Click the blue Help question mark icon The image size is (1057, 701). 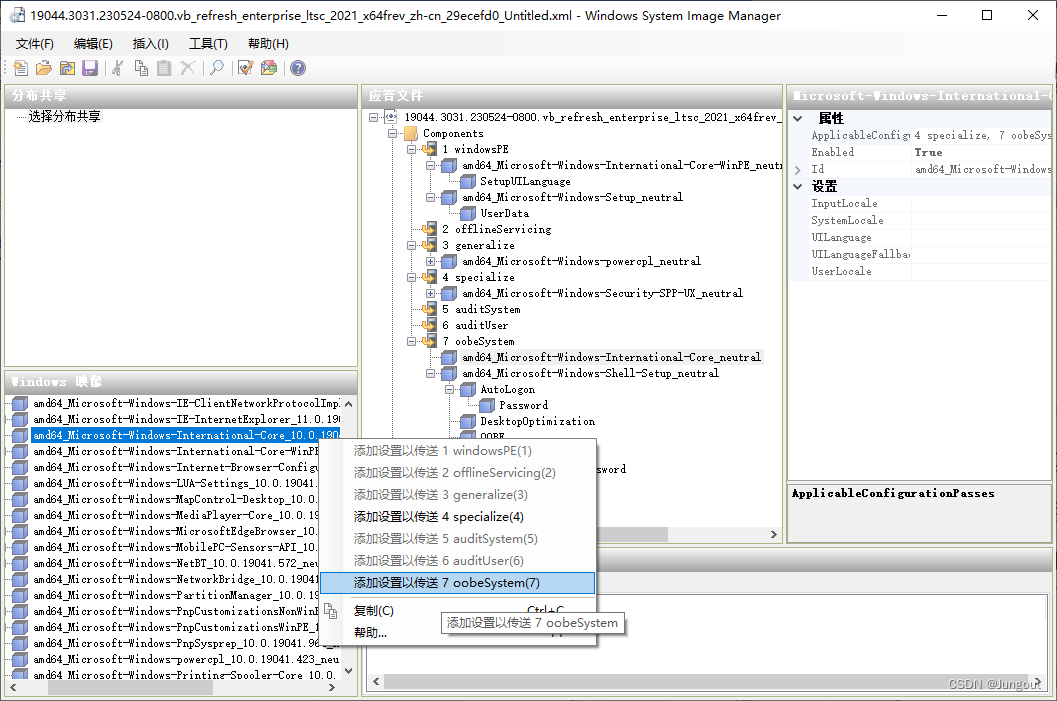298,68
